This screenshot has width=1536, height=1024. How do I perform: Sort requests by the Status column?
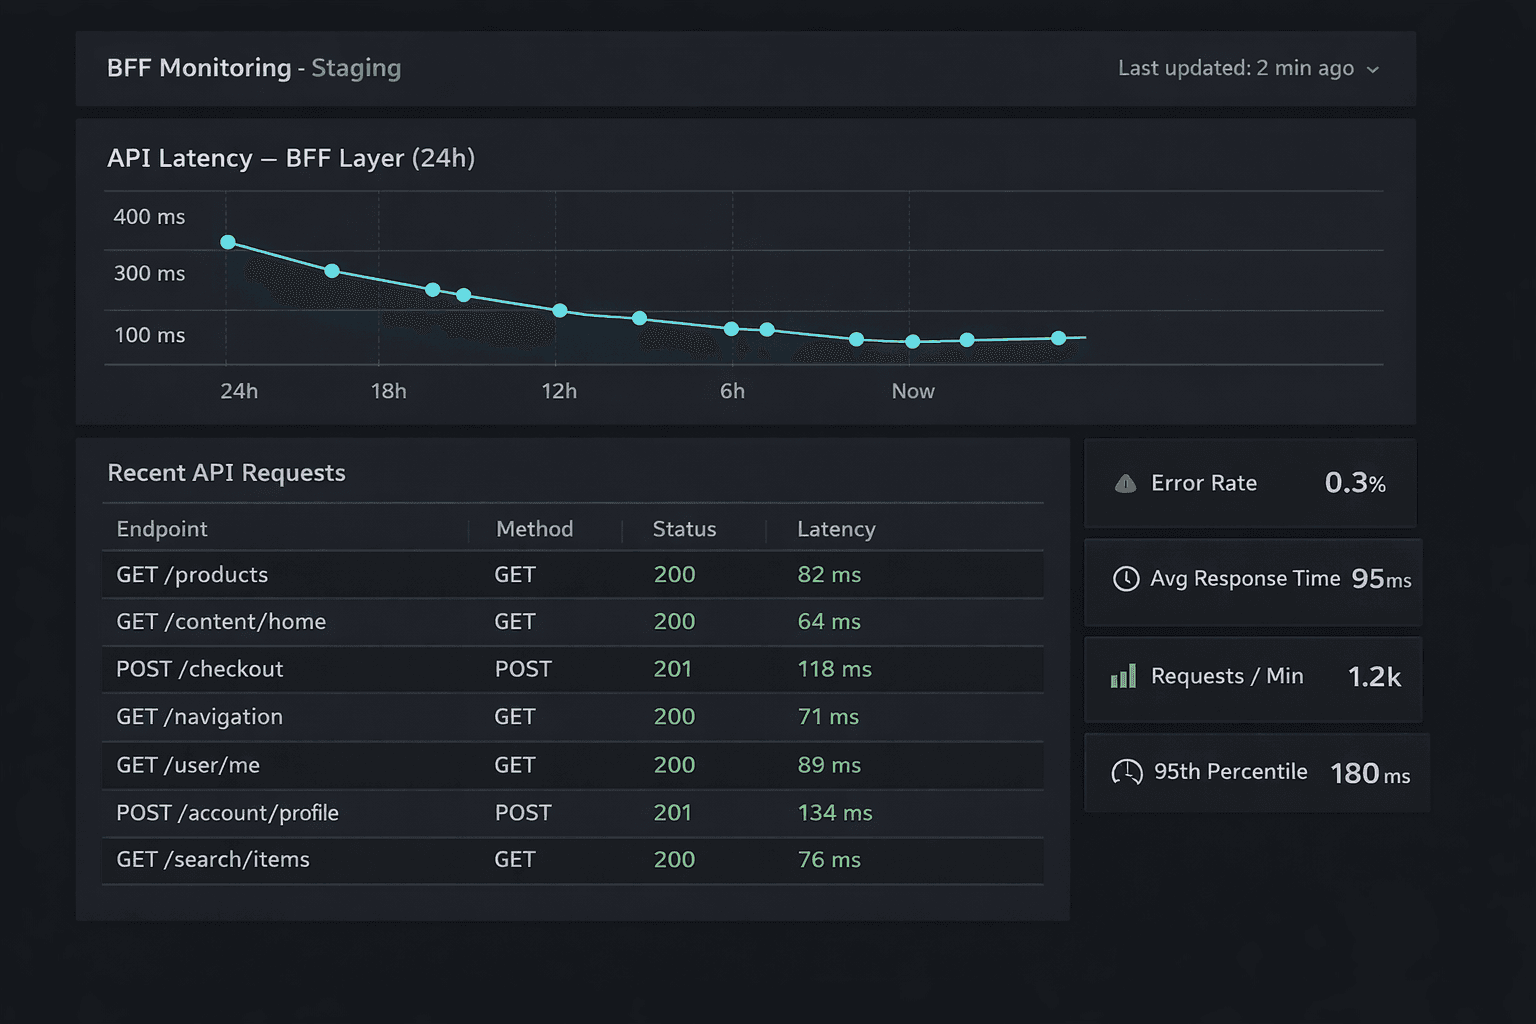[x=684, y=529]
